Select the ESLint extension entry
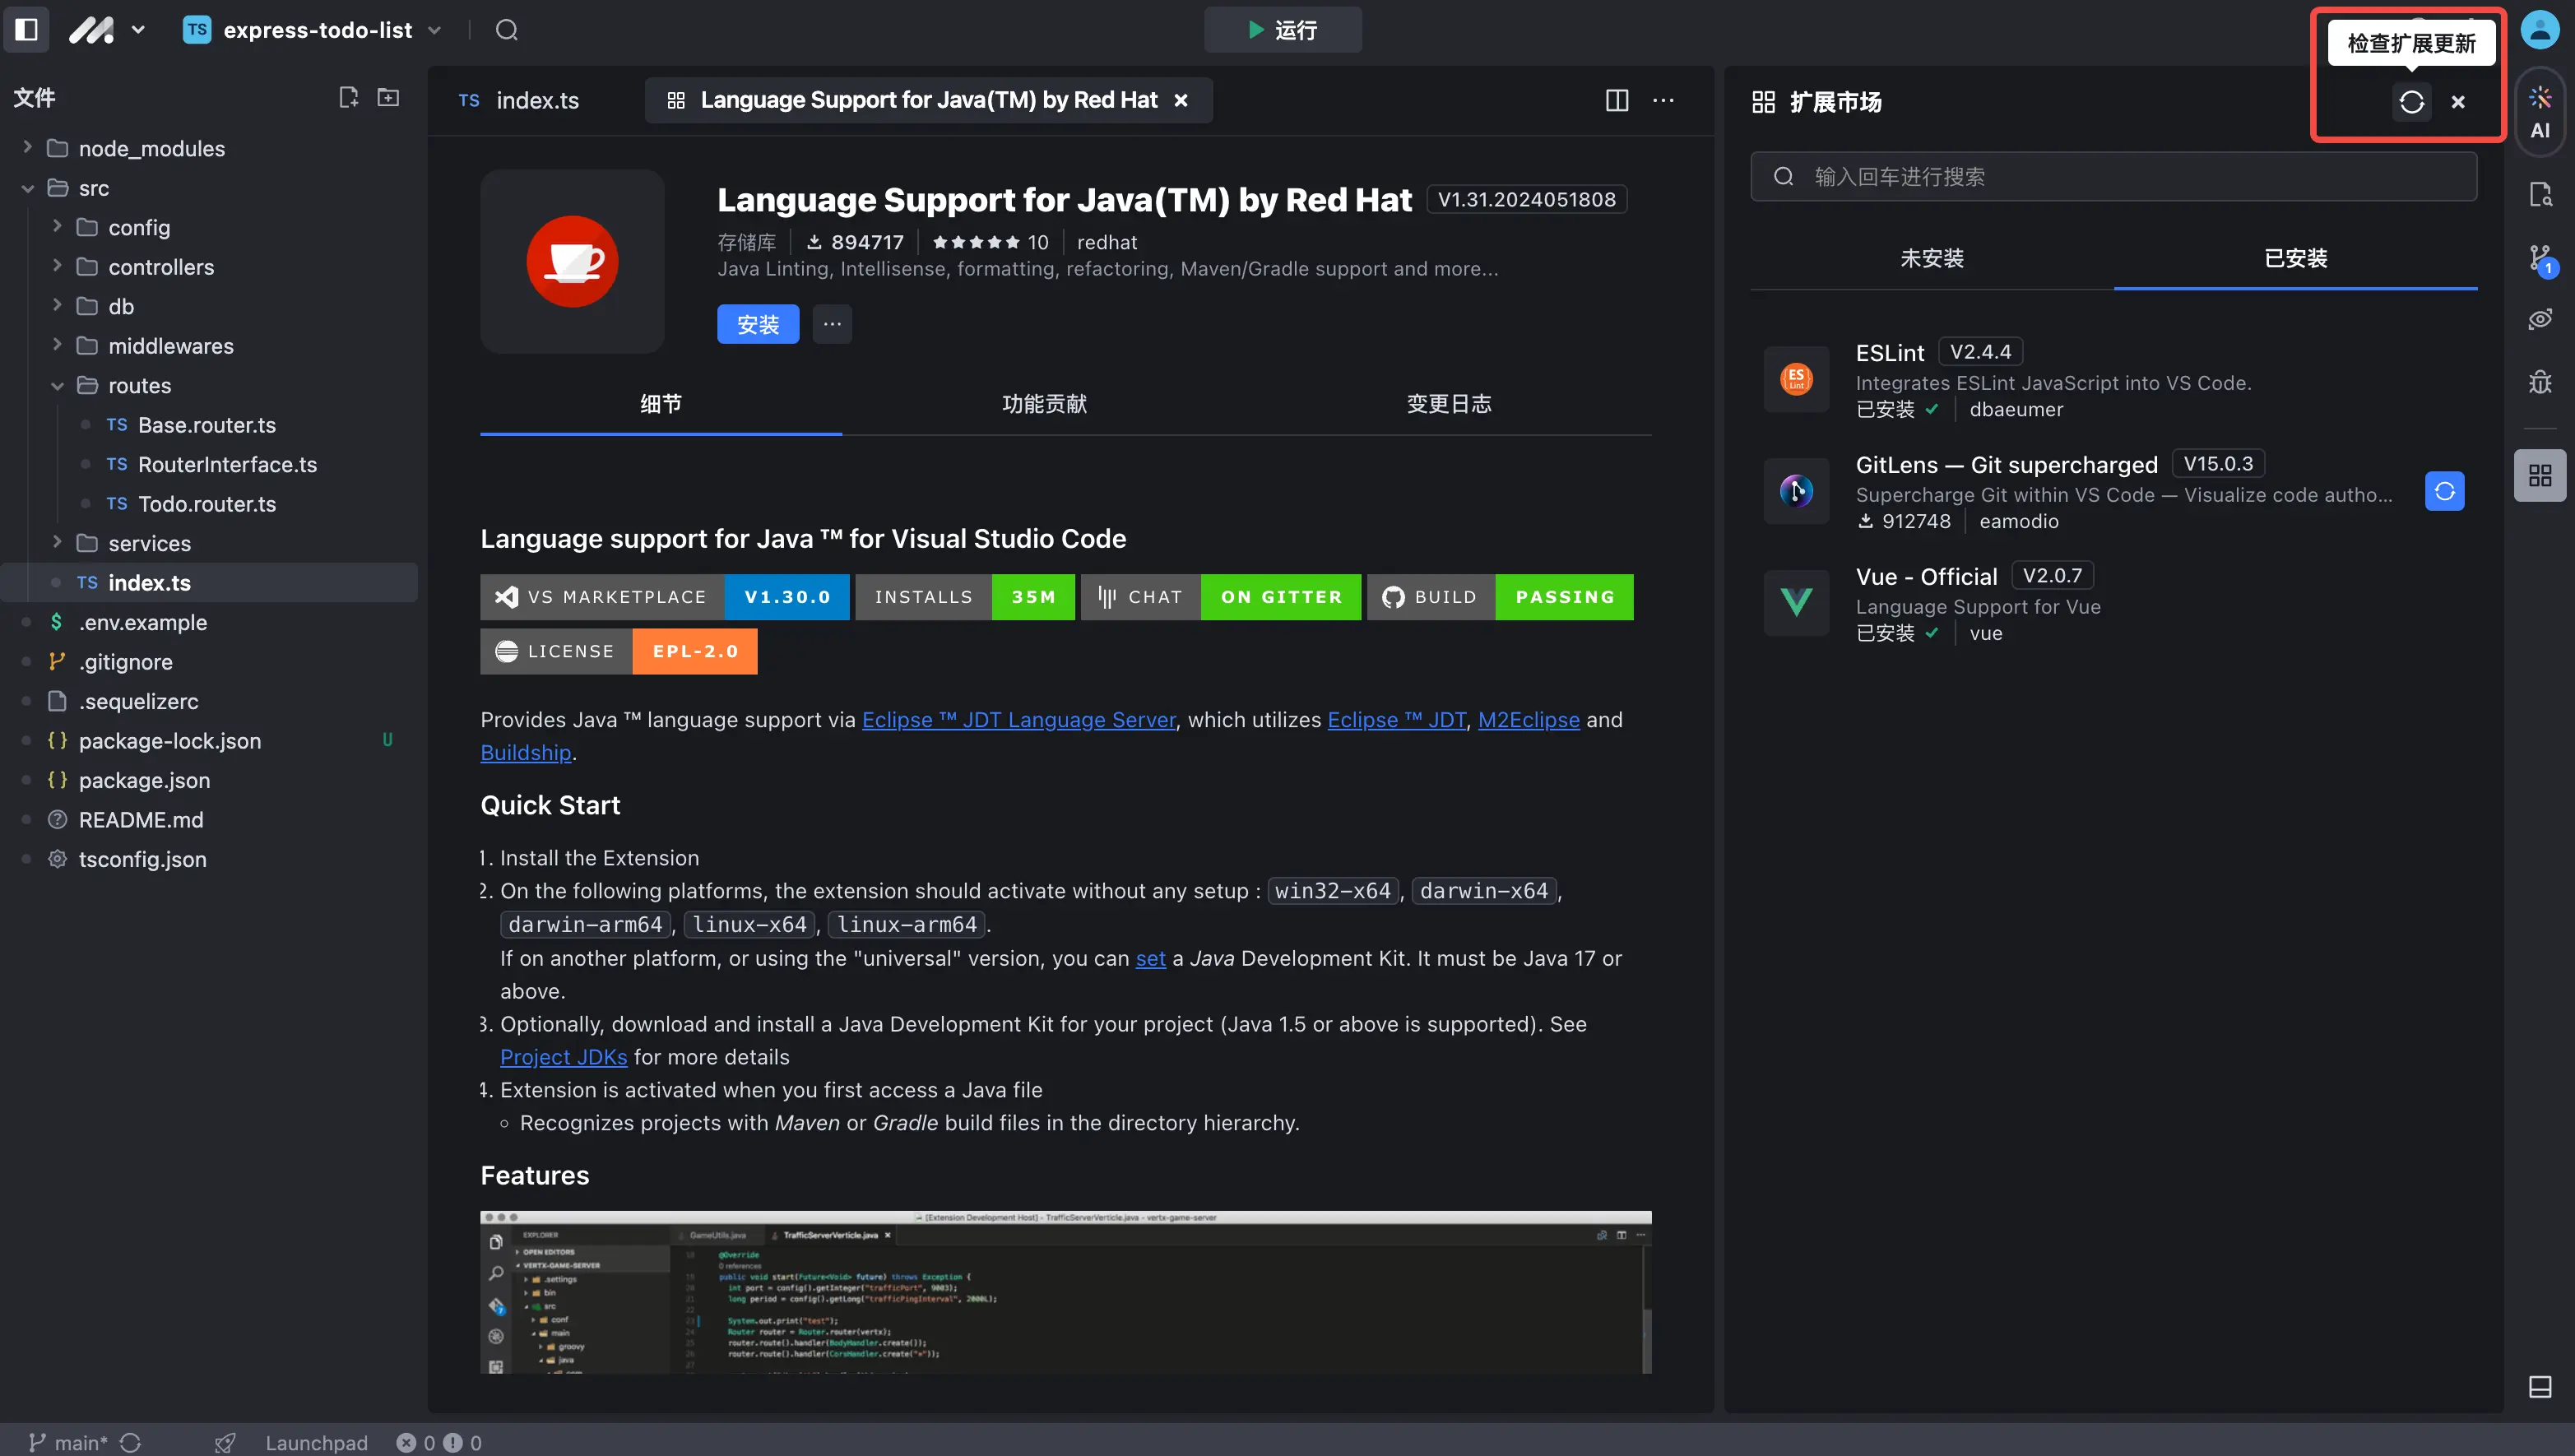2575x1456 pixels. click(x=2114, y=379)
